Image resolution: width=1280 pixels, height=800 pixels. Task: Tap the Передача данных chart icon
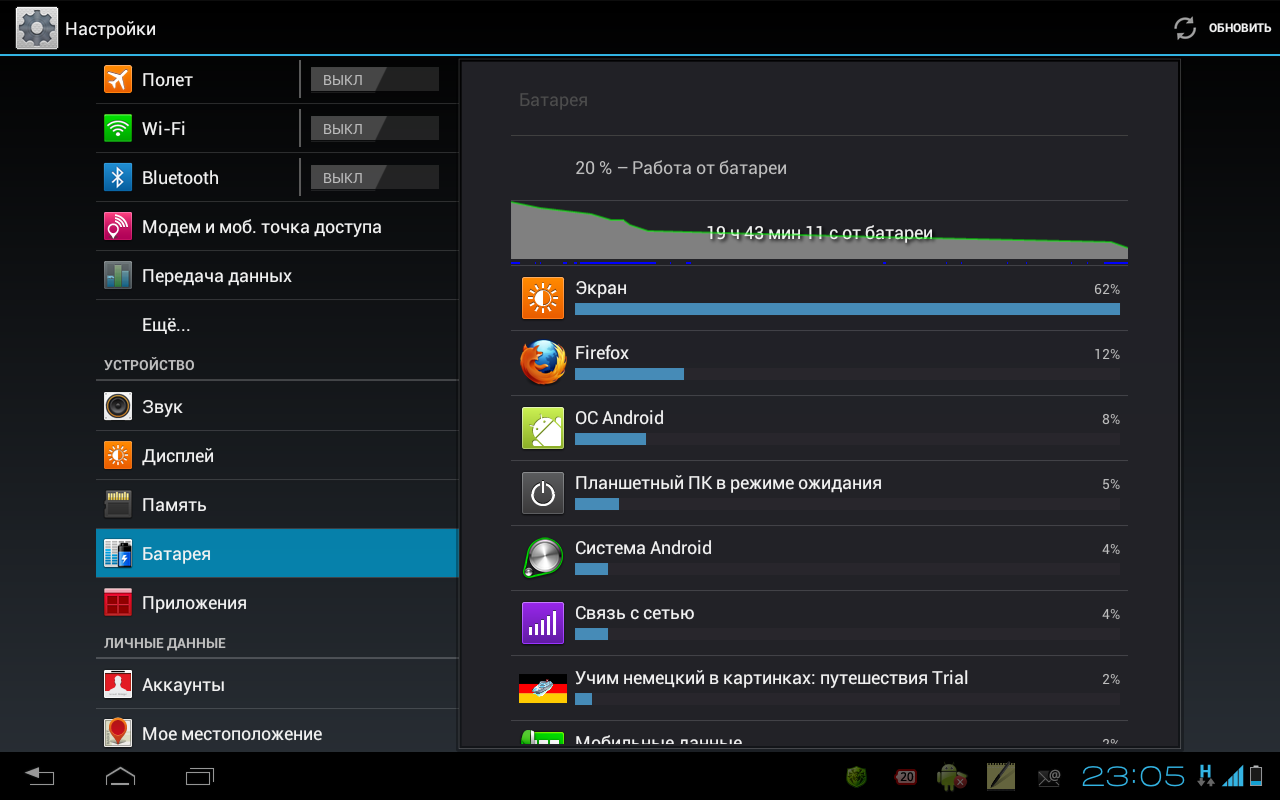[118, 275]
